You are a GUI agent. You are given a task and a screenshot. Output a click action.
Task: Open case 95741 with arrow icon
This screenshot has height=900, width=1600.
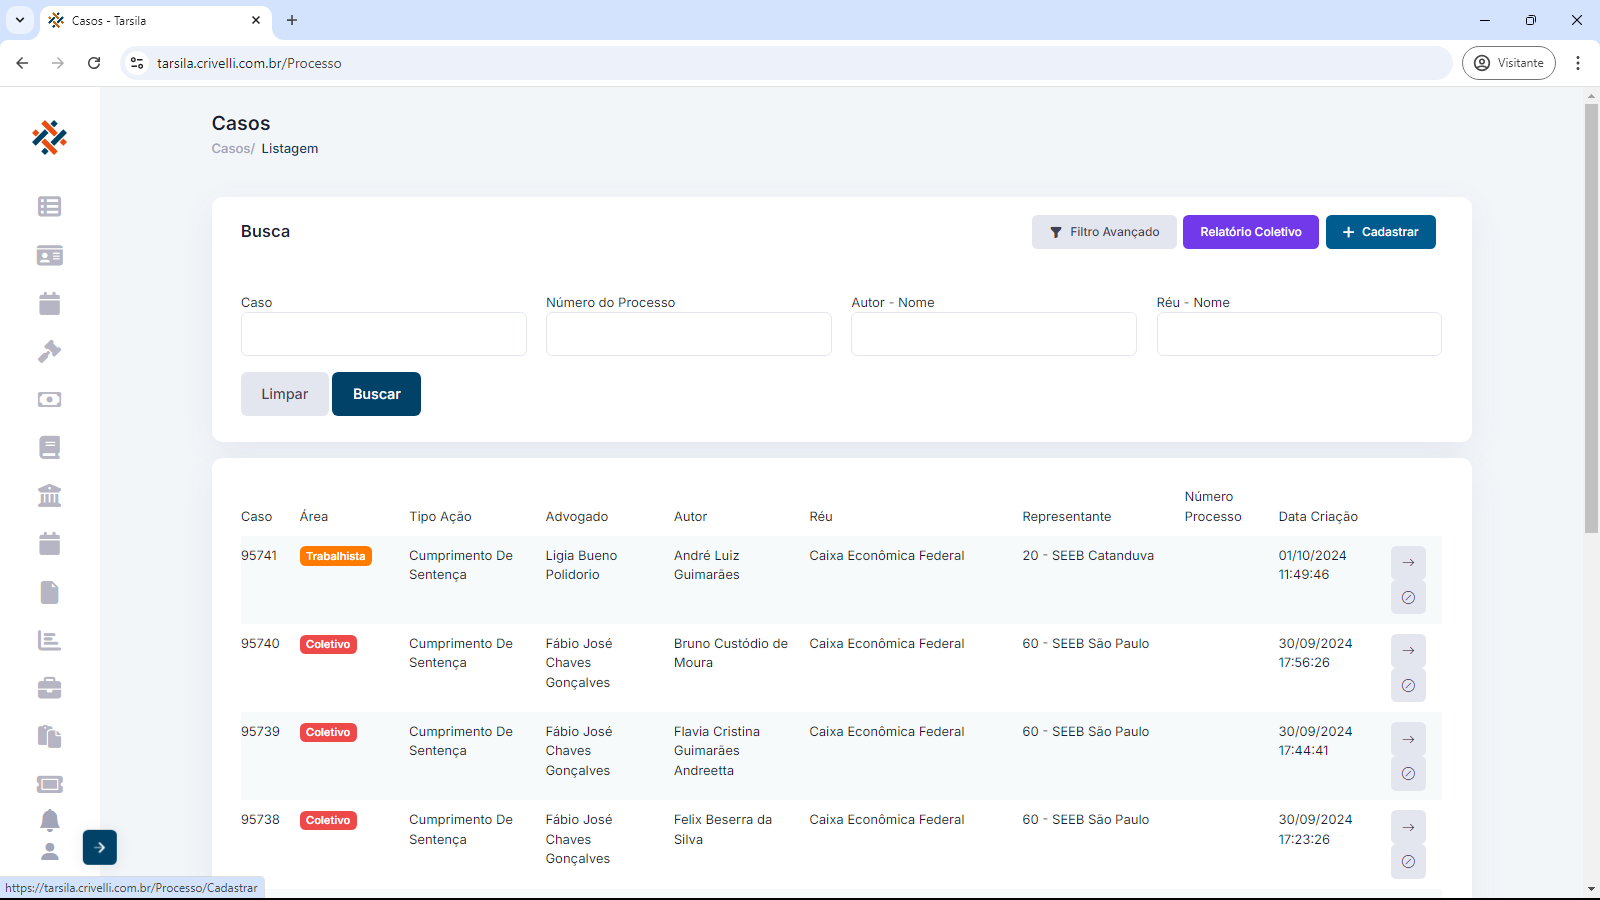click(1408, 563)
